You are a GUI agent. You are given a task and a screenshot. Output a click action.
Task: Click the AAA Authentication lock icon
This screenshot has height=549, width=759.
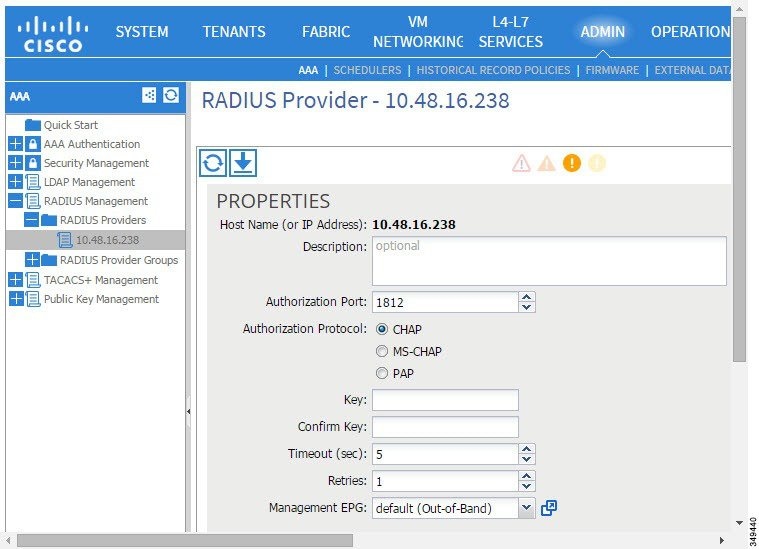tap(32, 144)
